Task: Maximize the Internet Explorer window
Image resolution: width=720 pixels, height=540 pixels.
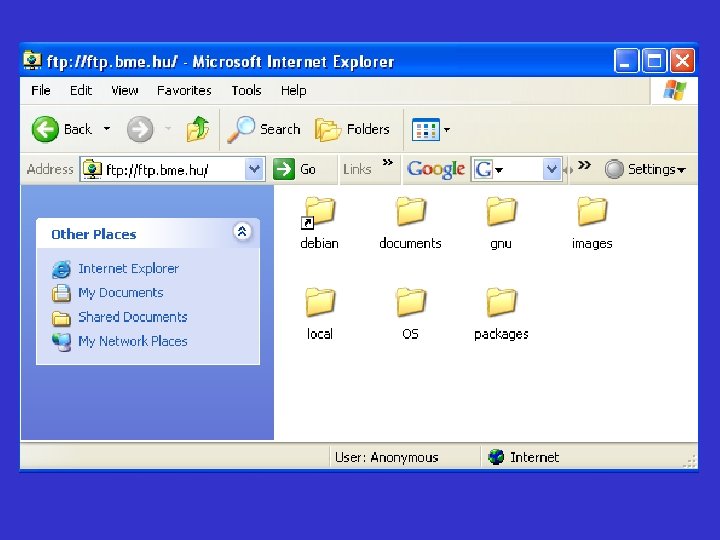Action: pos(654,61)
